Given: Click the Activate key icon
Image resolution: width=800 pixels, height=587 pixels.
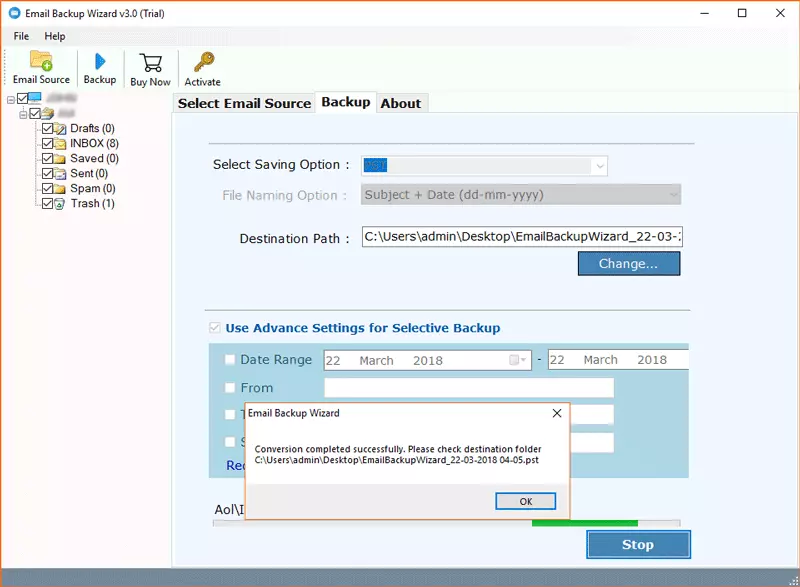Looking at the screenshot, I should (204, 62).
